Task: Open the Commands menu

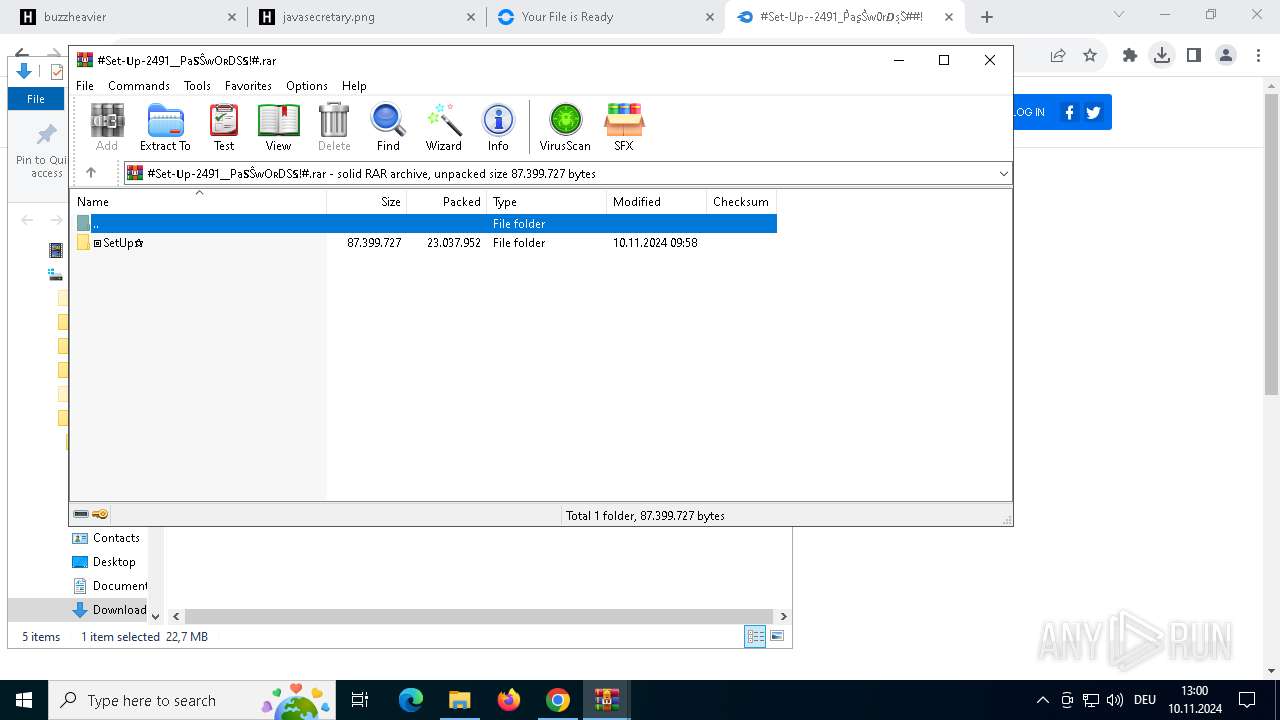Action: 139,86
